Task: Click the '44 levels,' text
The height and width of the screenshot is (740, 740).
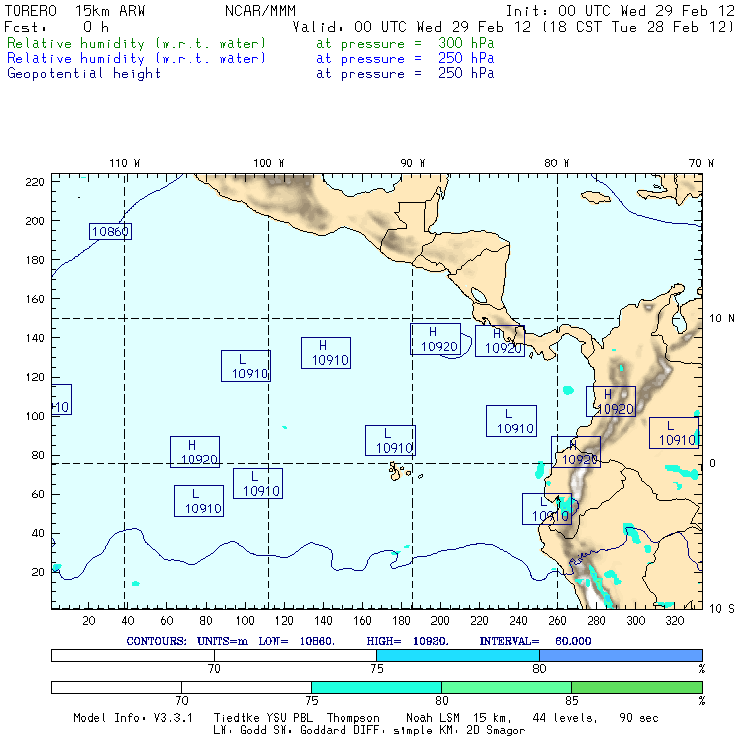Action: pos(564,718)
